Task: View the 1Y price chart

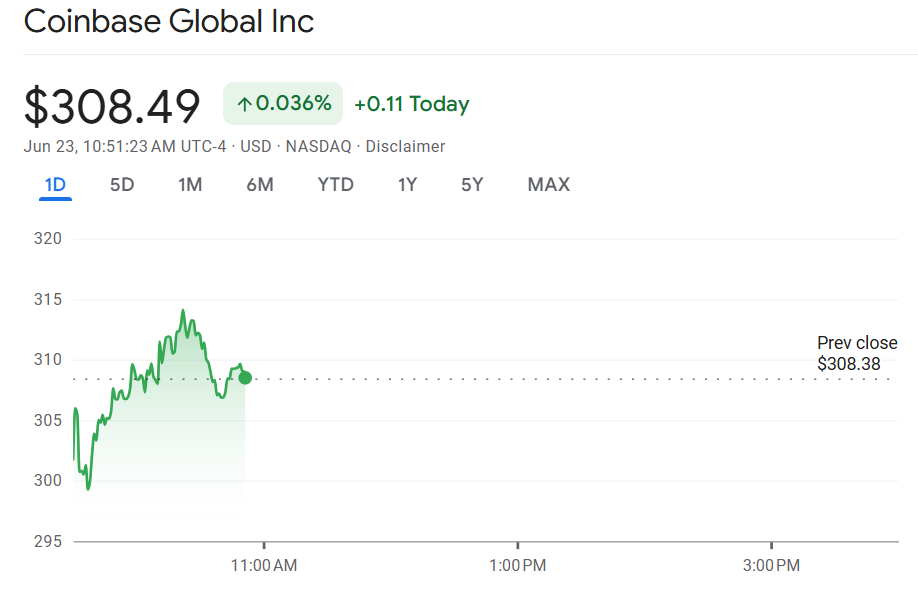Action: click(x=407, y=185)
